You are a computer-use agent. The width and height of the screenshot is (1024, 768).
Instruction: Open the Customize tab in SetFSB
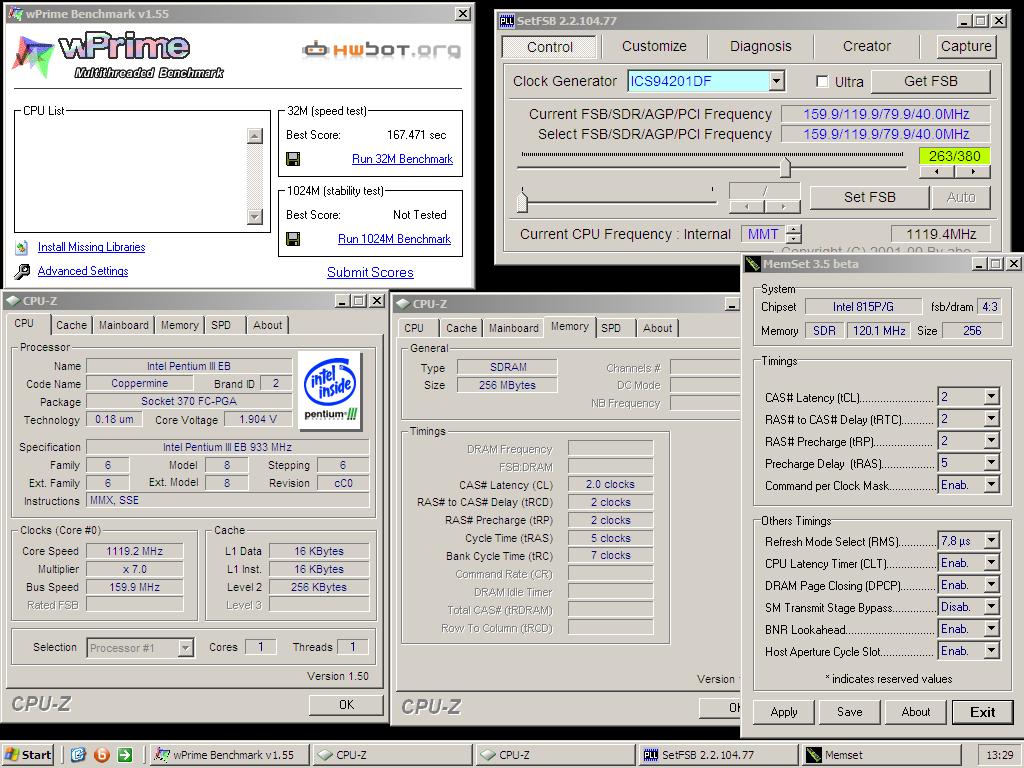pos(654,46)
